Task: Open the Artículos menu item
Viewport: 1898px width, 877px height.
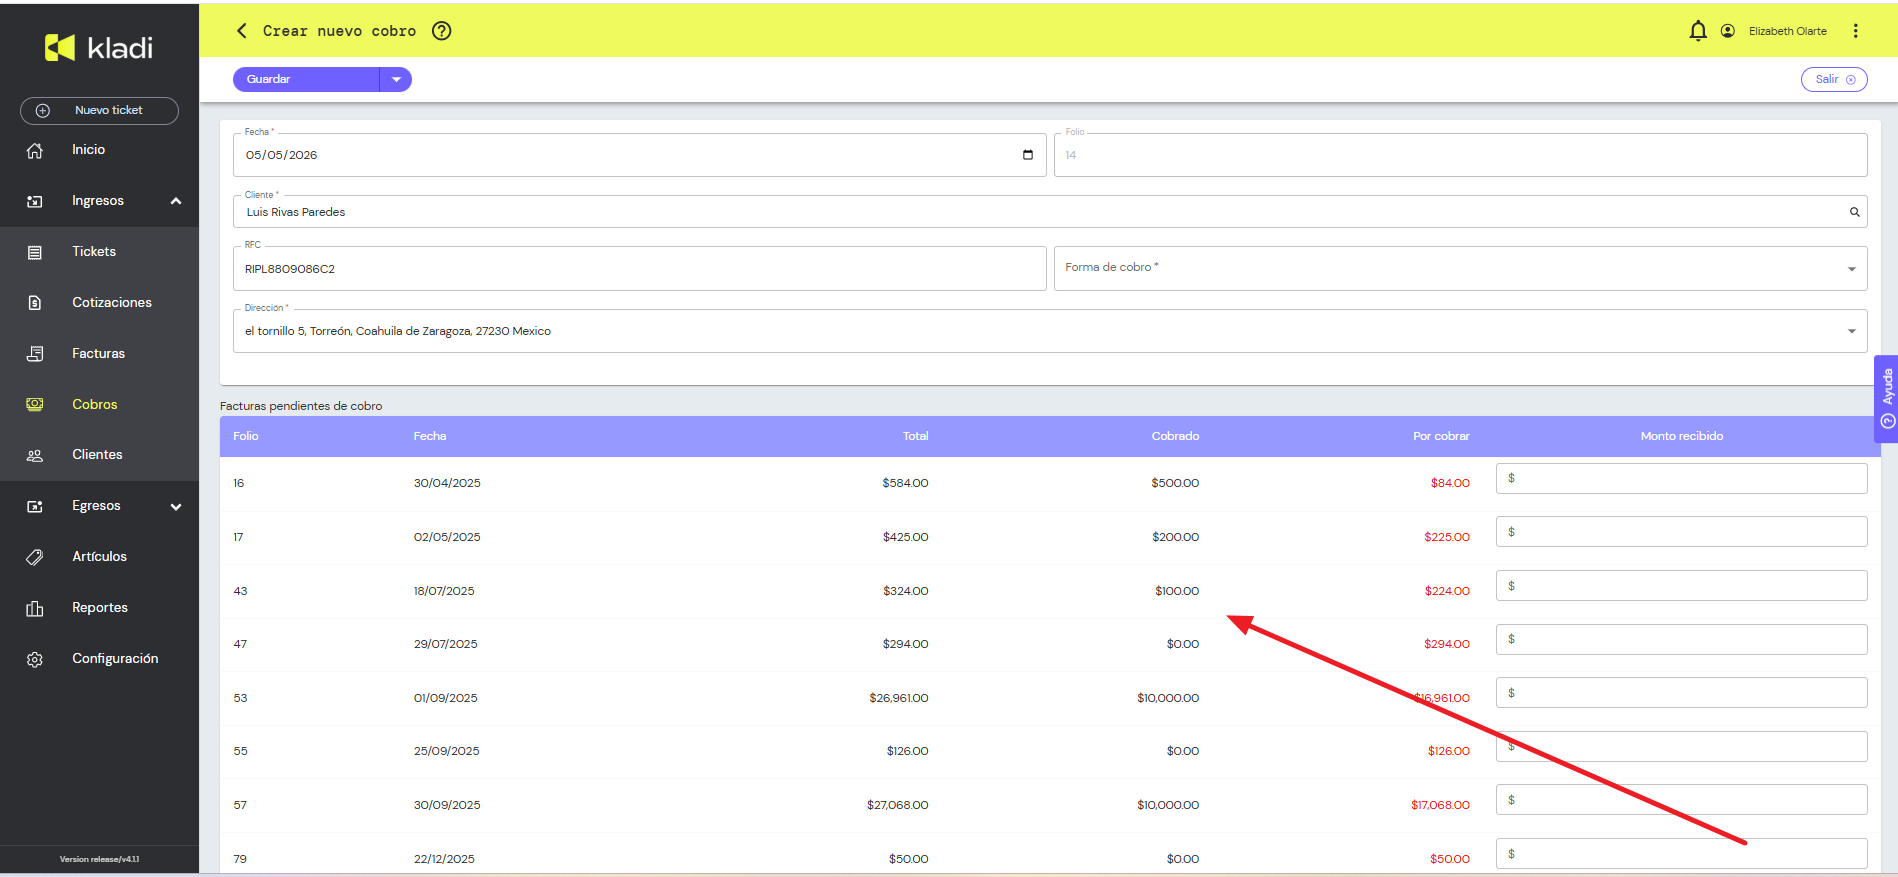Action: (x=99, y=557)
